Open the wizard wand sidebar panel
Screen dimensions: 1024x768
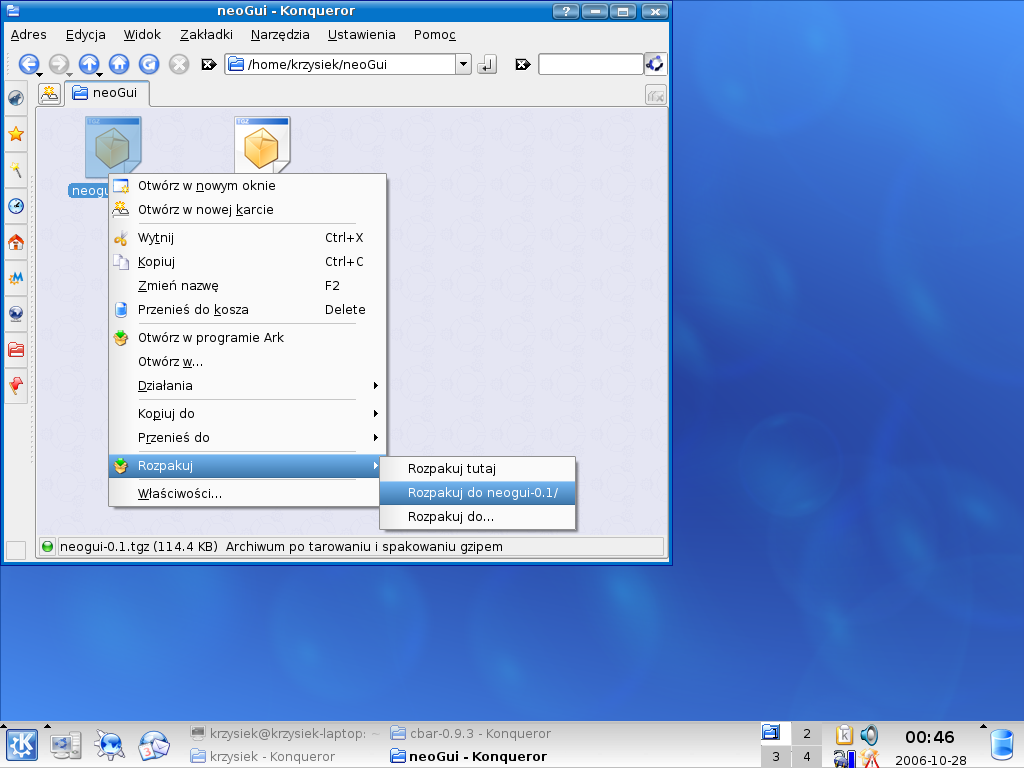[x=16, y=170]
